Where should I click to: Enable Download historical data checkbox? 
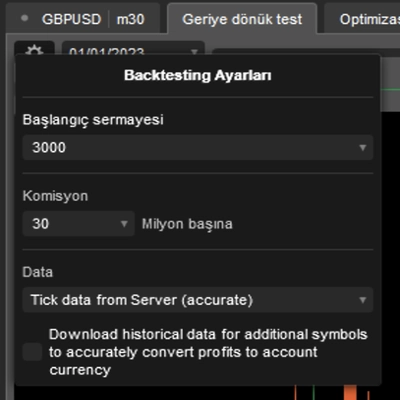[x=32, y=352]
